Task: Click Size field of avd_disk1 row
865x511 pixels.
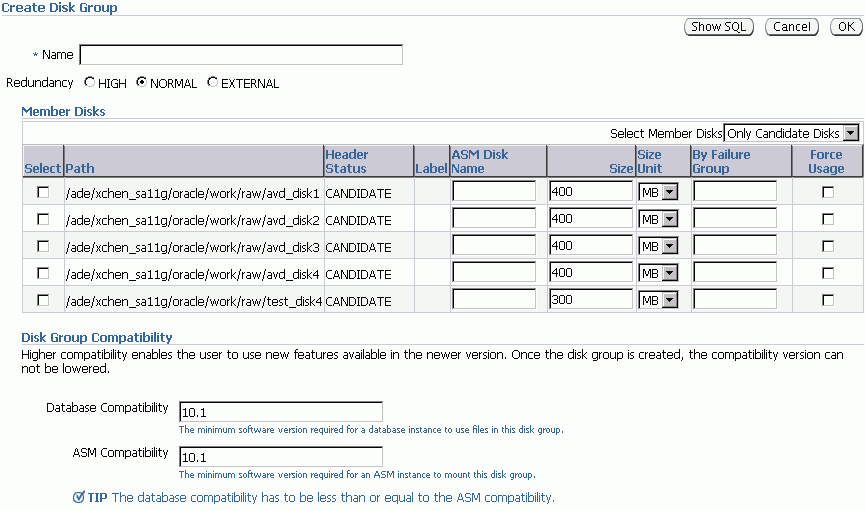Action: (591, 191)
